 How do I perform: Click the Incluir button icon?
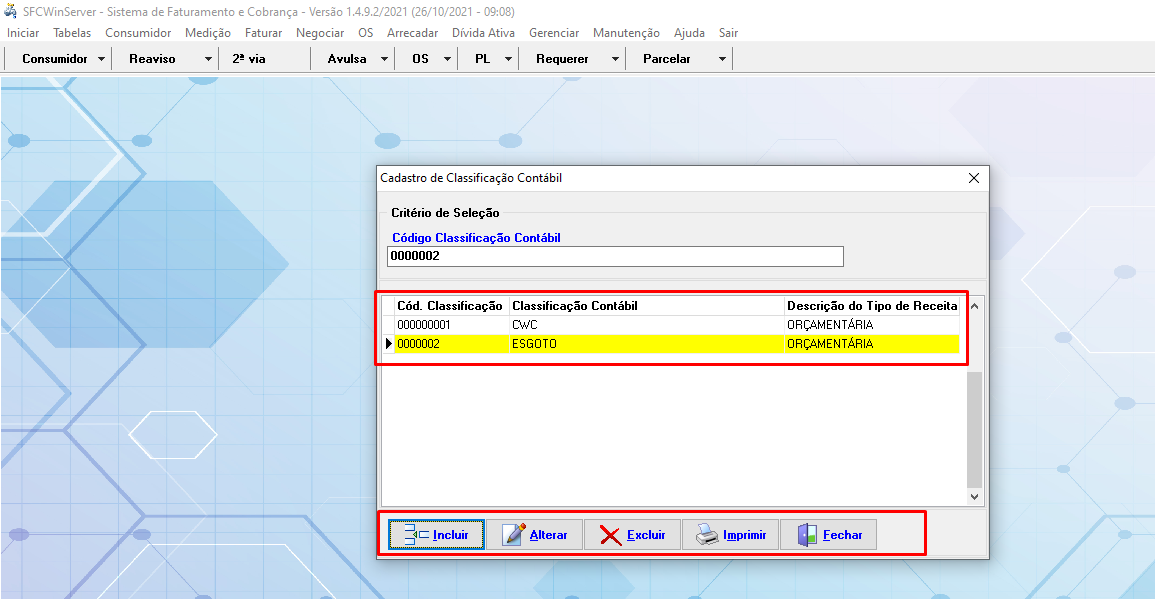tap(416, 535)
